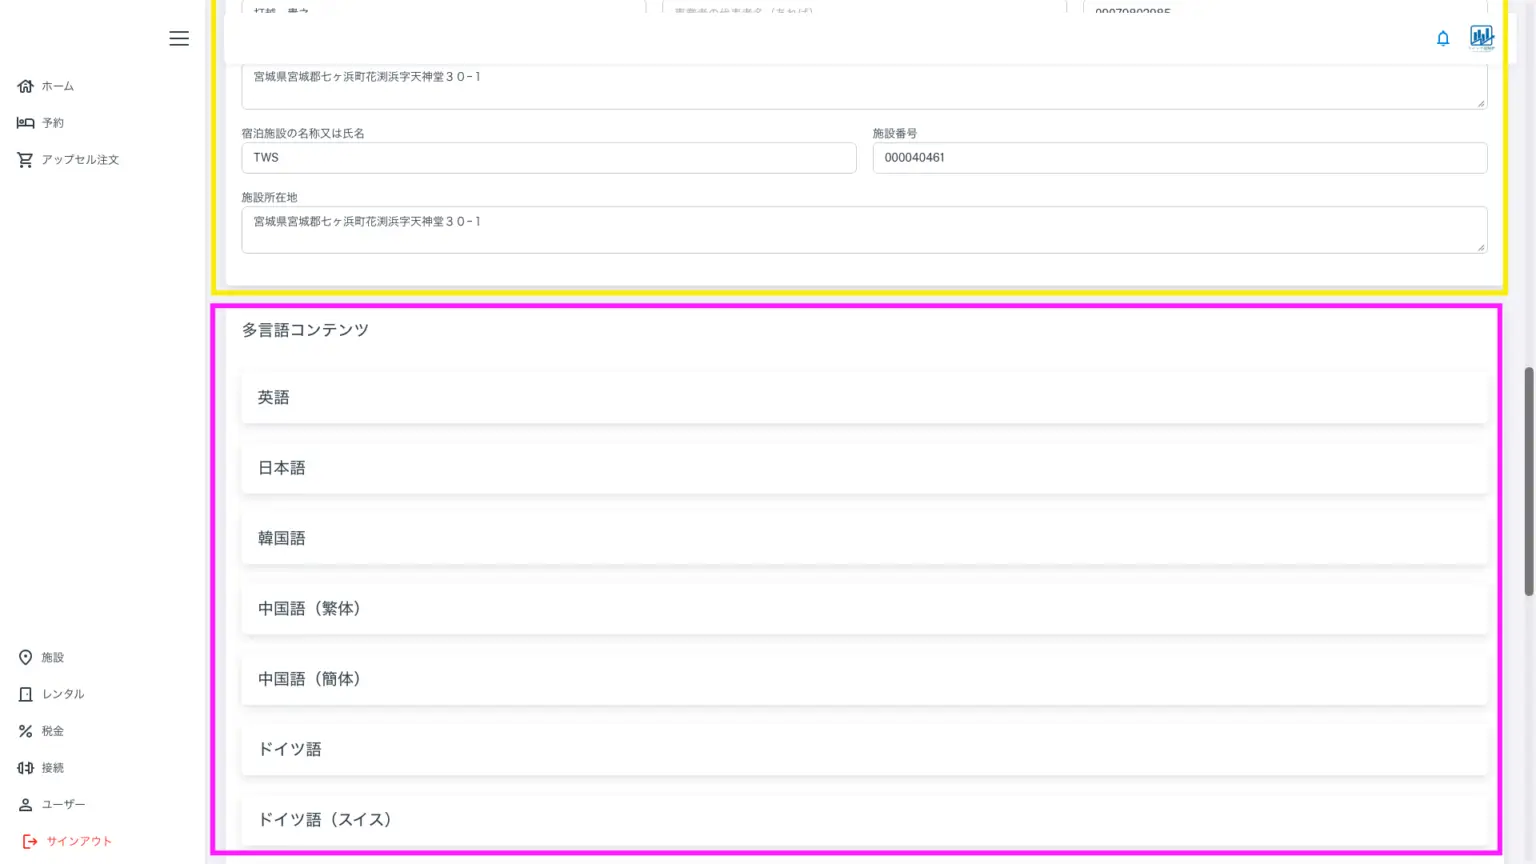
Task: Click the percent tax icon
Action: pyautogui.click(x=26, y=731)
